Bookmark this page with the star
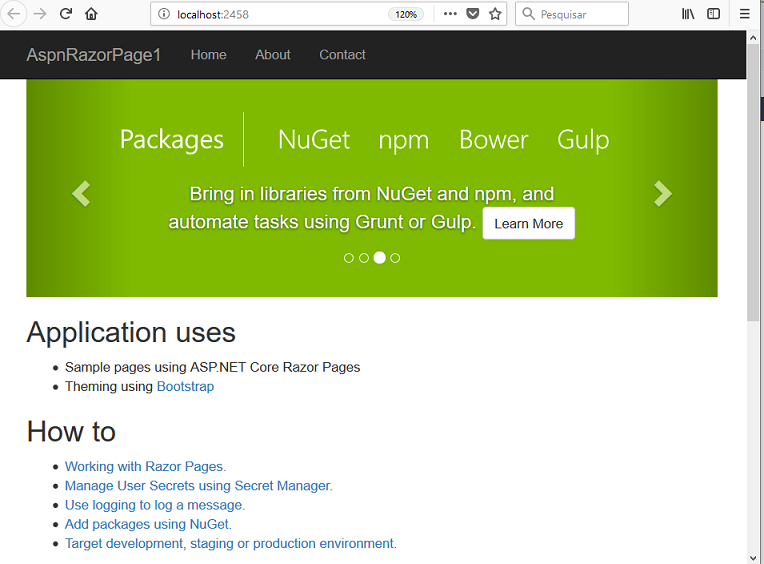 pyautogui.click(x=495, y=14)
